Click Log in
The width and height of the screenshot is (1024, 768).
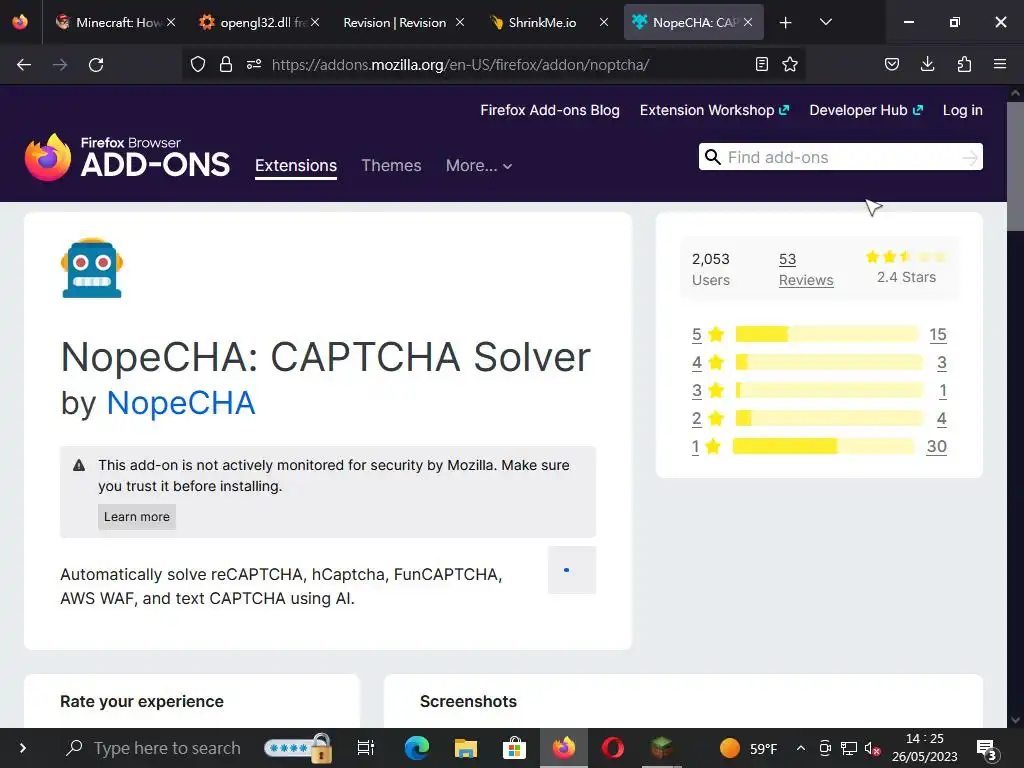tap(963, 110)
